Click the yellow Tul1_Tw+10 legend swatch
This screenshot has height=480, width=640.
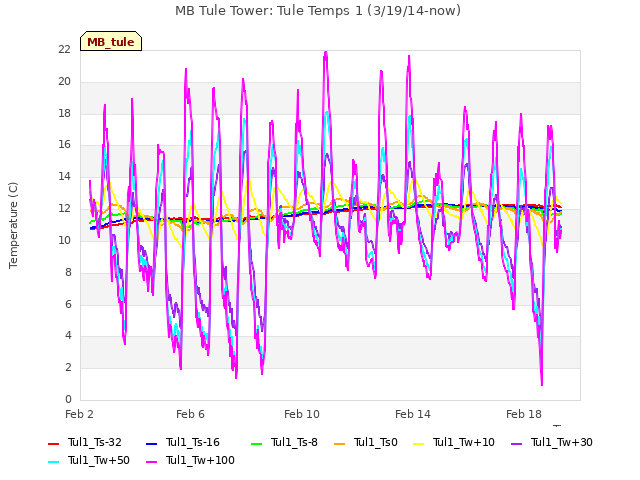pyautogui.click(x=419, y=444)
